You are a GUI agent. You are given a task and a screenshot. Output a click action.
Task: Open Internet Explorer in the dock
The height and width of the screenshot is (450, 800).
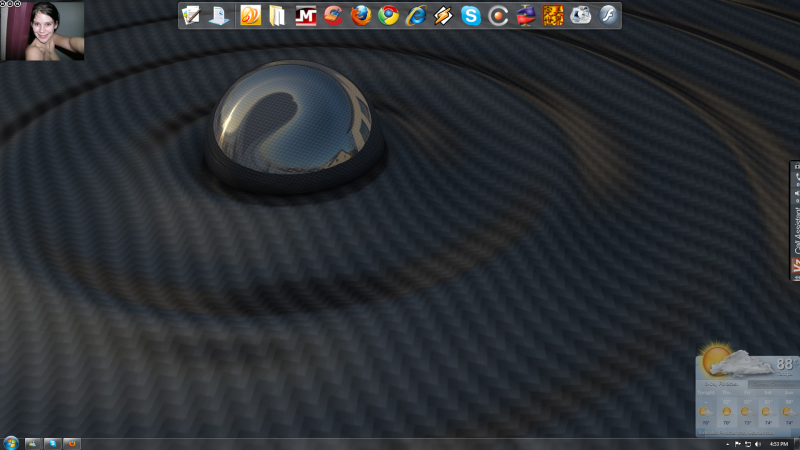(x=416, y=15)
